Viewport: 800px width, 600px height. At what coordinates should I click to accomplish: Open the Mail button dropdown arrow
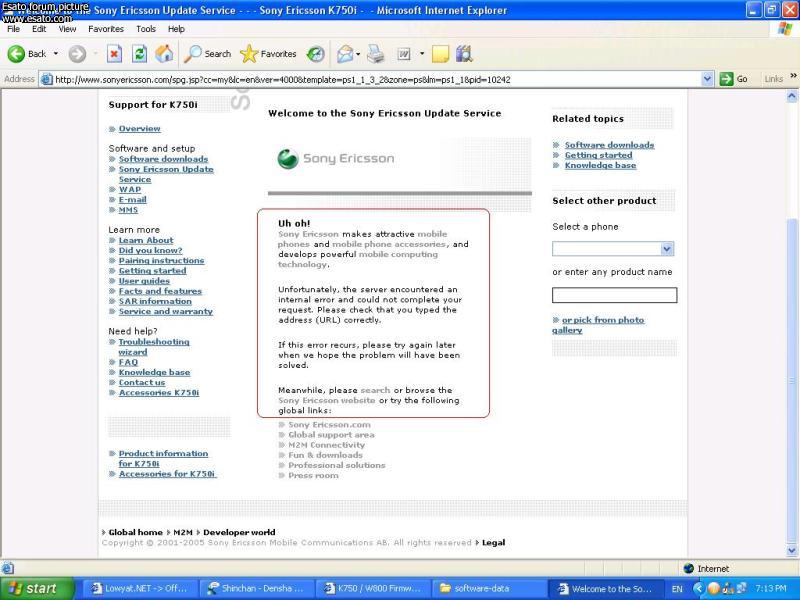coord(358,54)
